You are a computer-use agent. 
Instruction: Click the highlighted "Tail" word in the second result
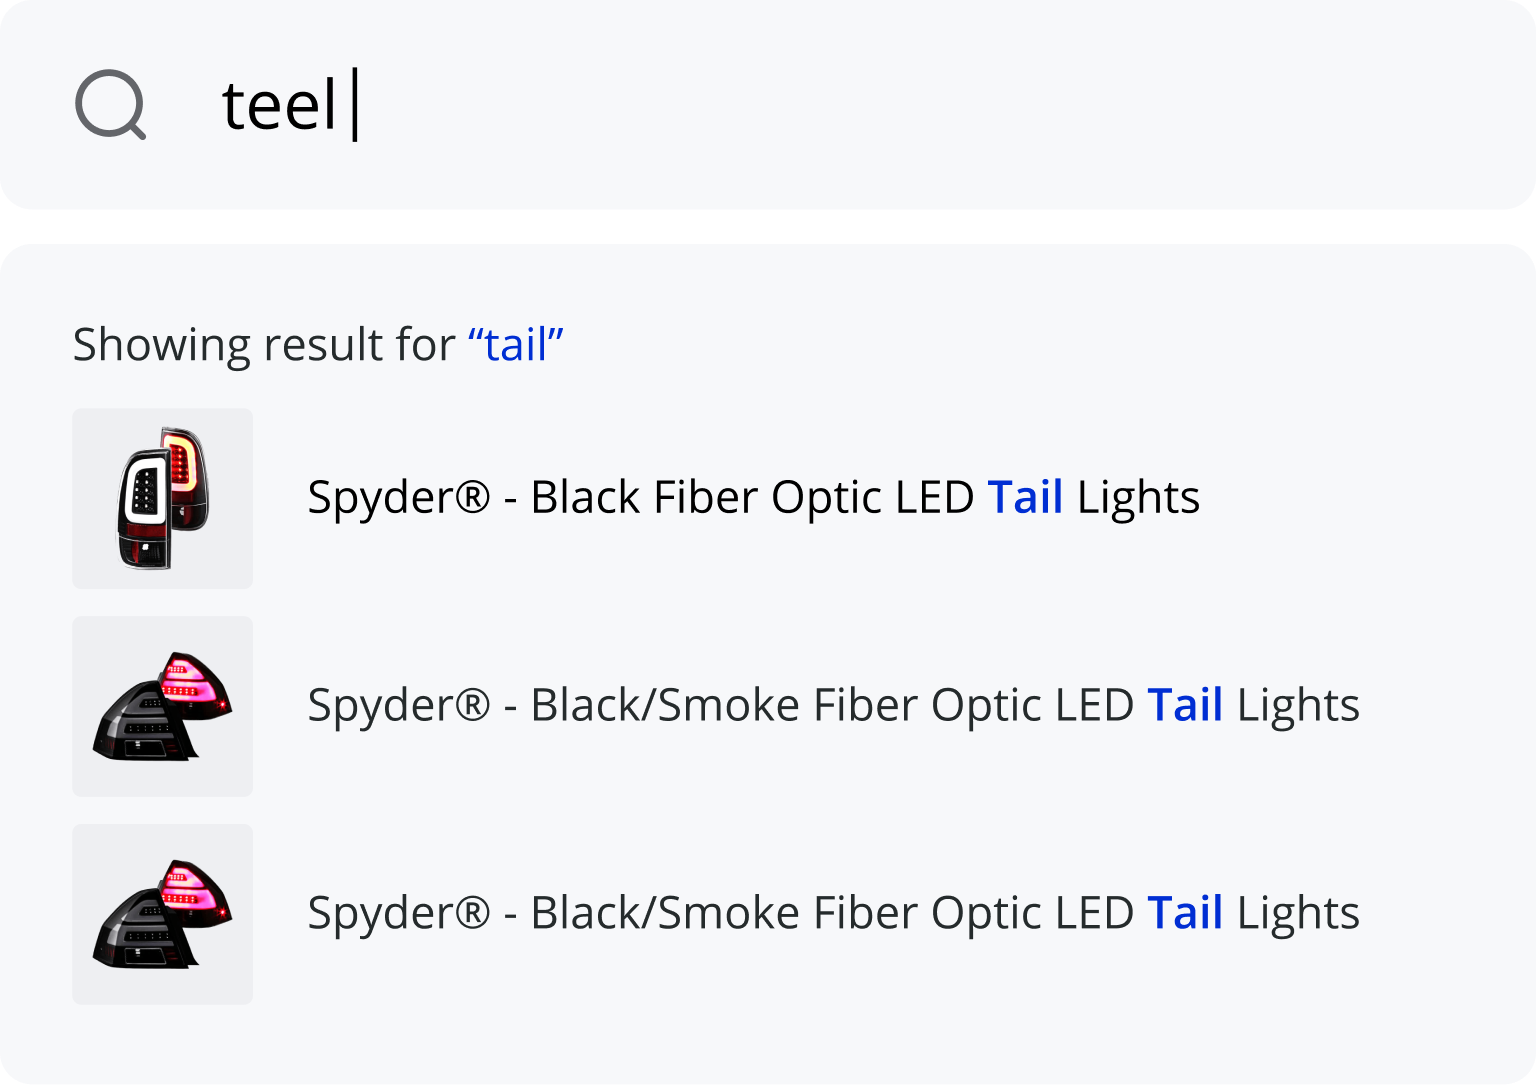point(1184,705)
